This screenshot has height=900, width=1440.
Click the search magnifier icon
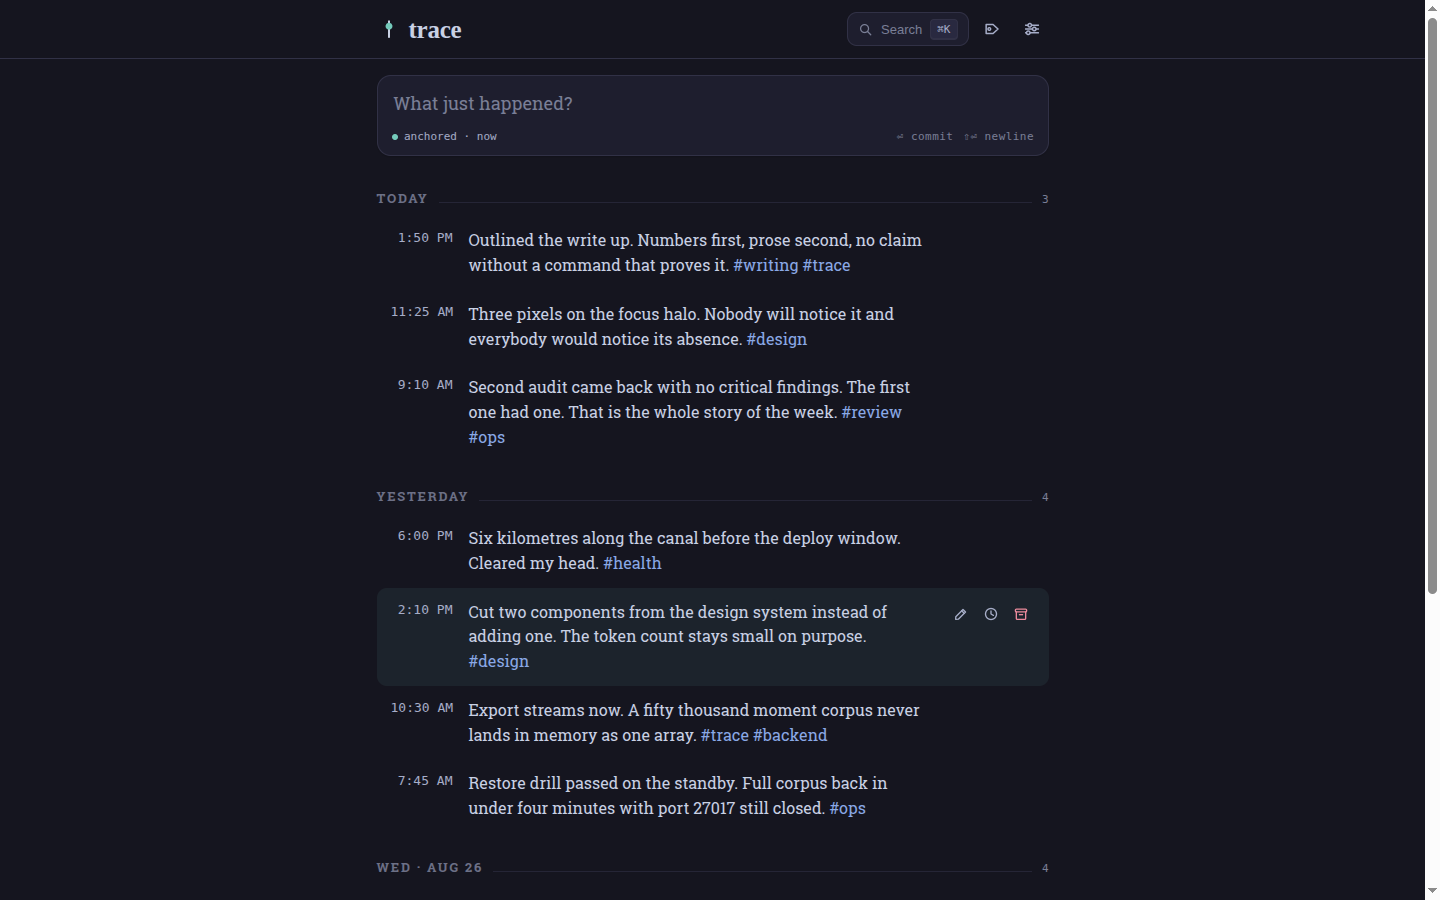(x=866, y=30)
